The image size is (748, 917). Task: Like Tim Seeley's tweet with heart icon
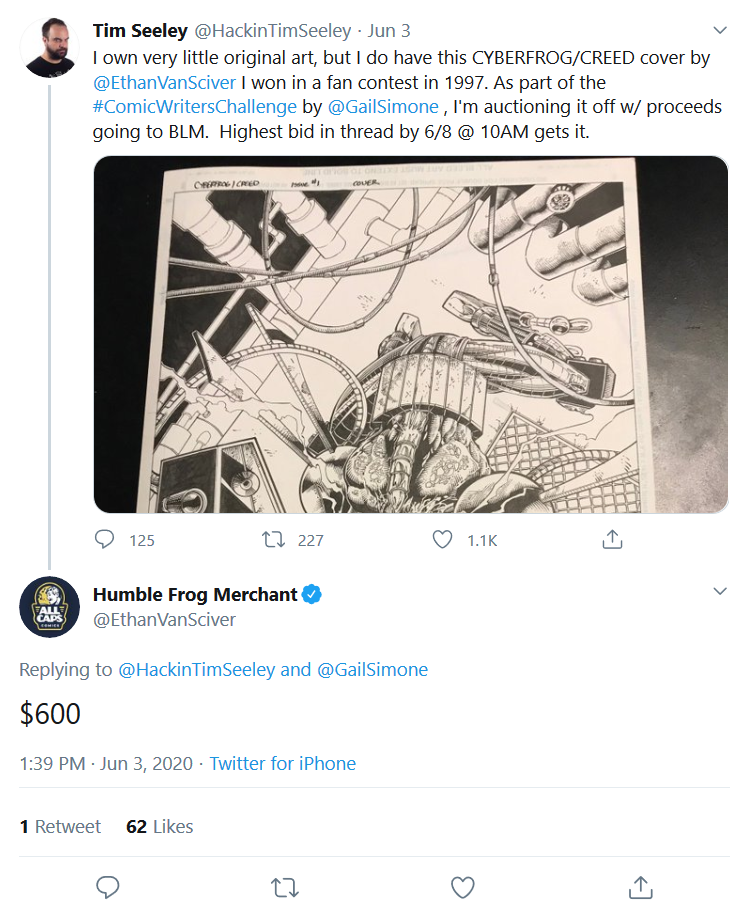(x=442, y=539)
